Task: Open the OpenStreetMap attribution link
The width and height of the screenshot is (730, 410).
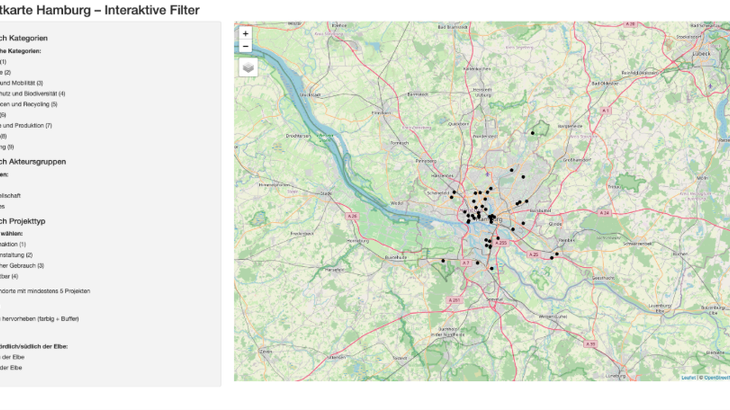Action: 717,378
